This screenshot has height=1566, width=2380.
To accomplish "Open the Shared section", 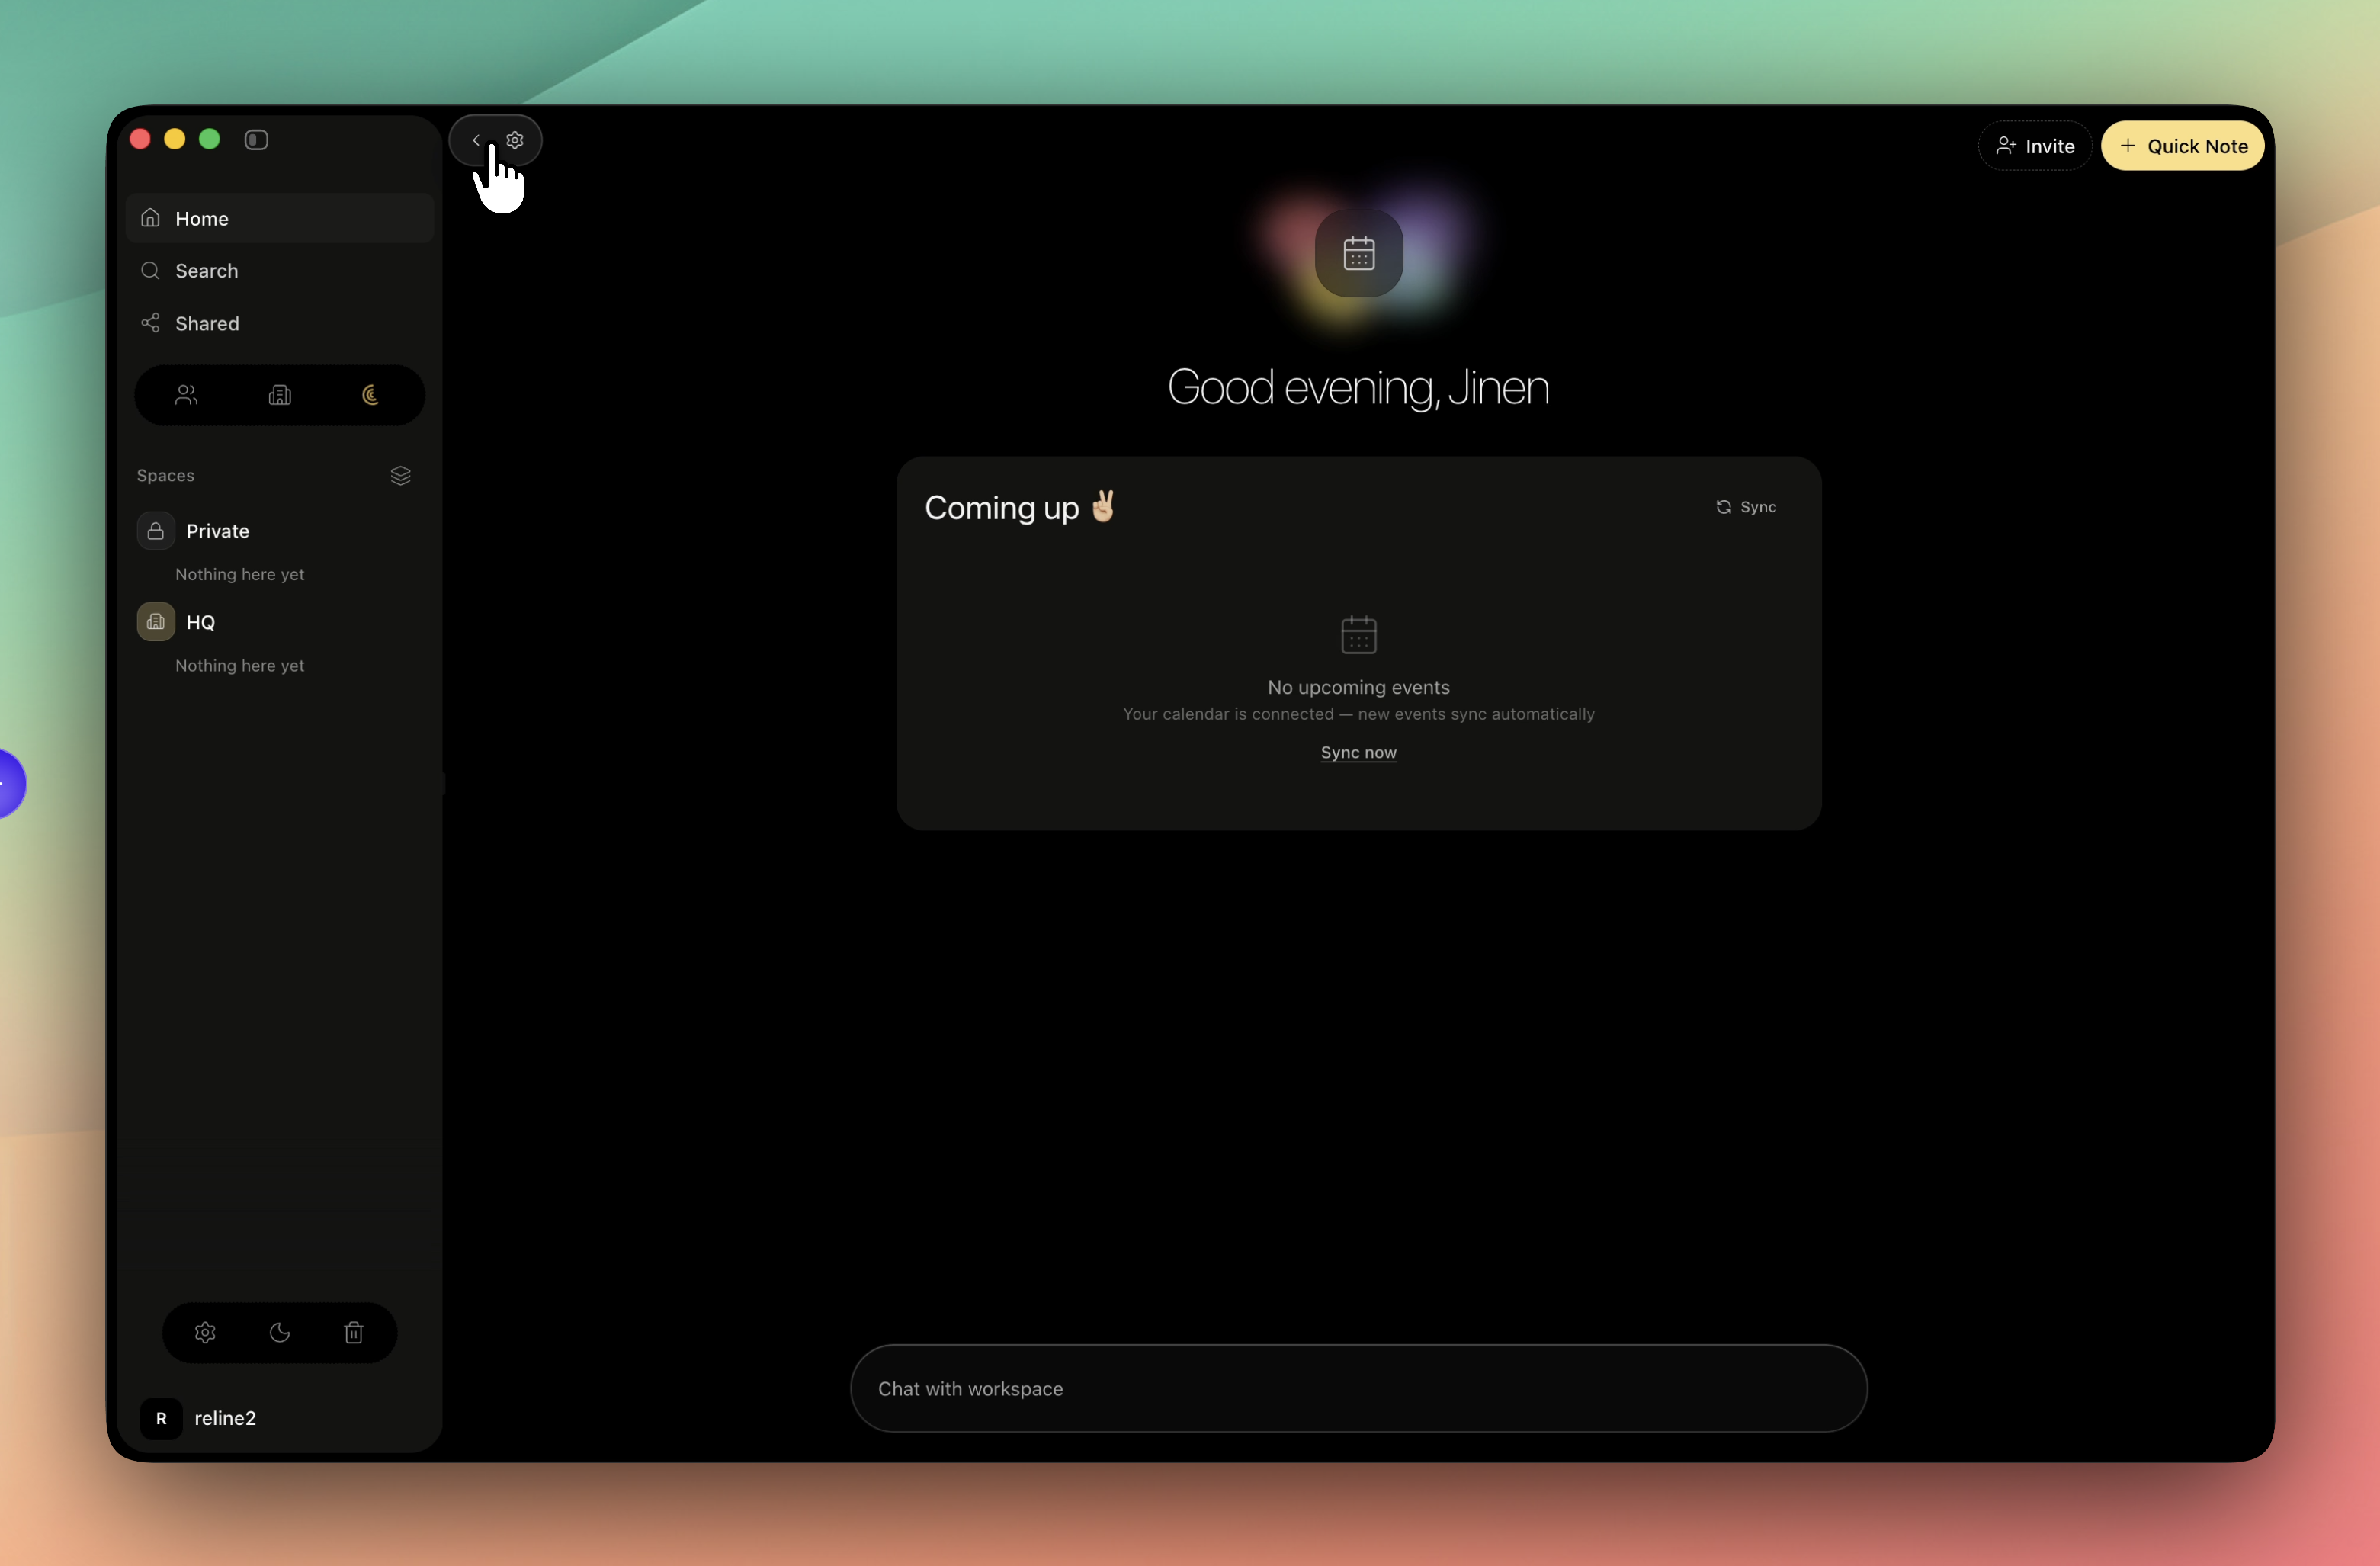I will click(x=280, y=323).
